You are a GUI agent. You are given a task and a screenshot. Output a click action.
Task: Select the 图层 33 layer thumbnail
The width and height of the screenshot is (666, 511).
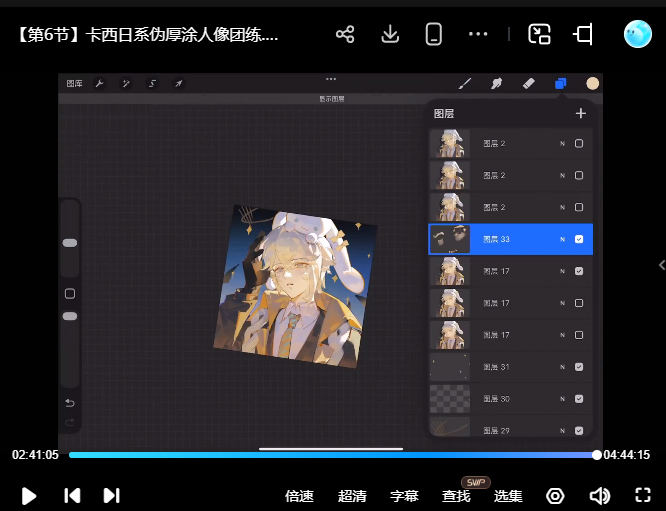point(450,239)
